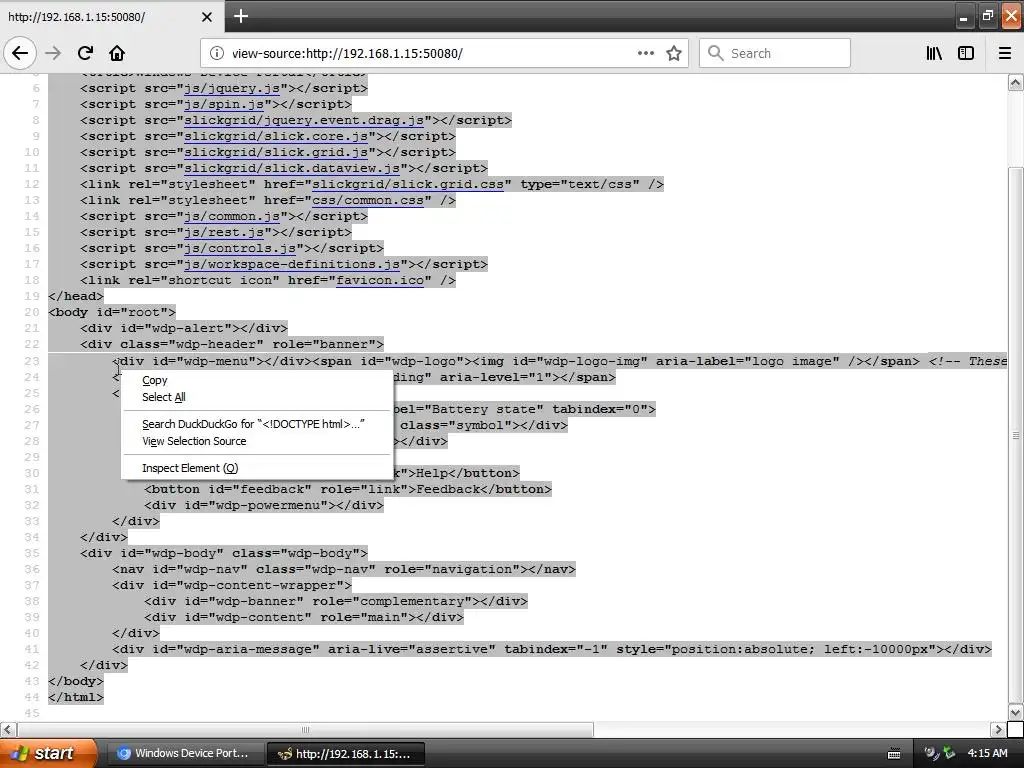Click the </head> closing tag text

[x=76, y=296]
